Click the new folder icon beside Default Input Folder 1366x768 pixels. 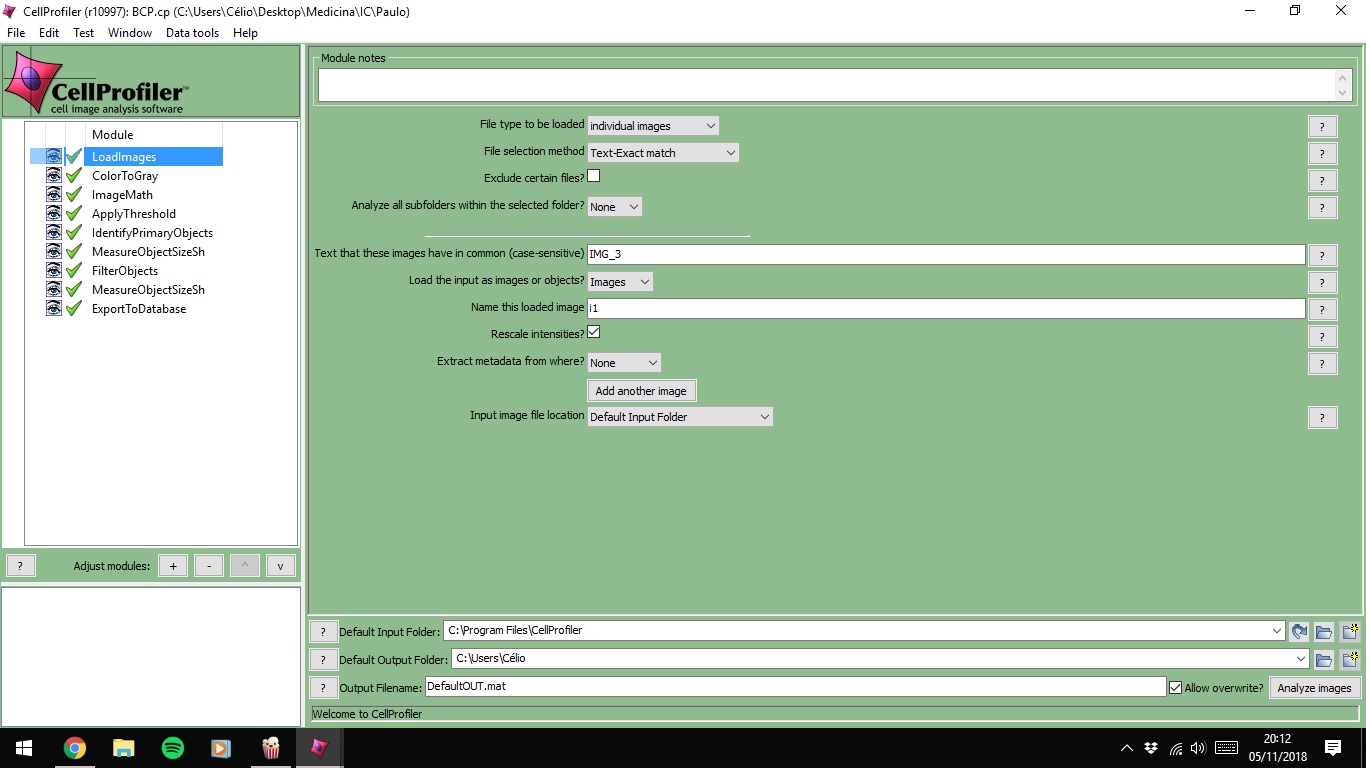pyautogui.click(x=1351, y=631)
